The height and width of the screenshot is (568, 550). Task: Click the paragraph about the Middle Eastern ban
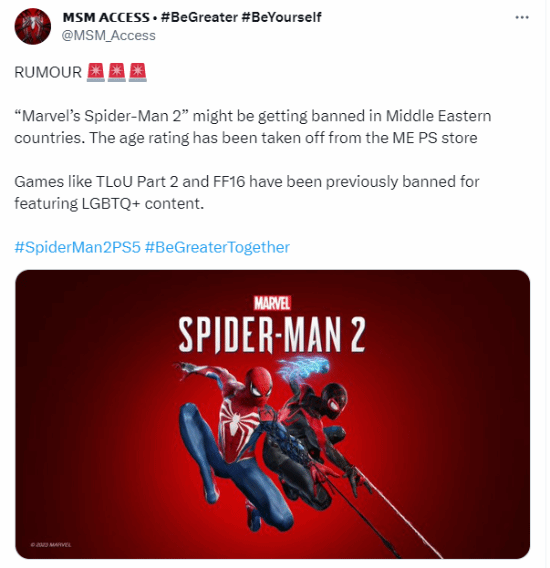point(253,127)
